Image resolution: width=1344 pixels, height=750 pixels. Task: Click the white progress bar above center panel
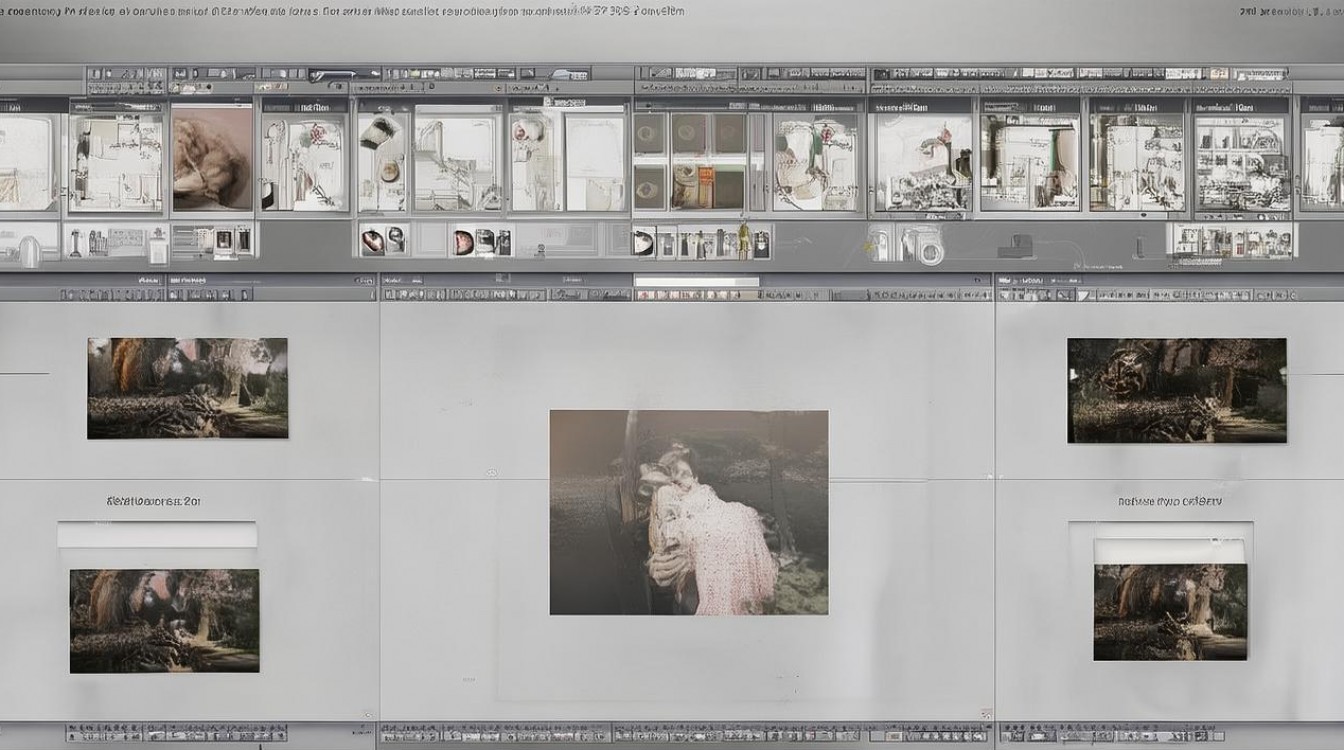coord(697,282)
